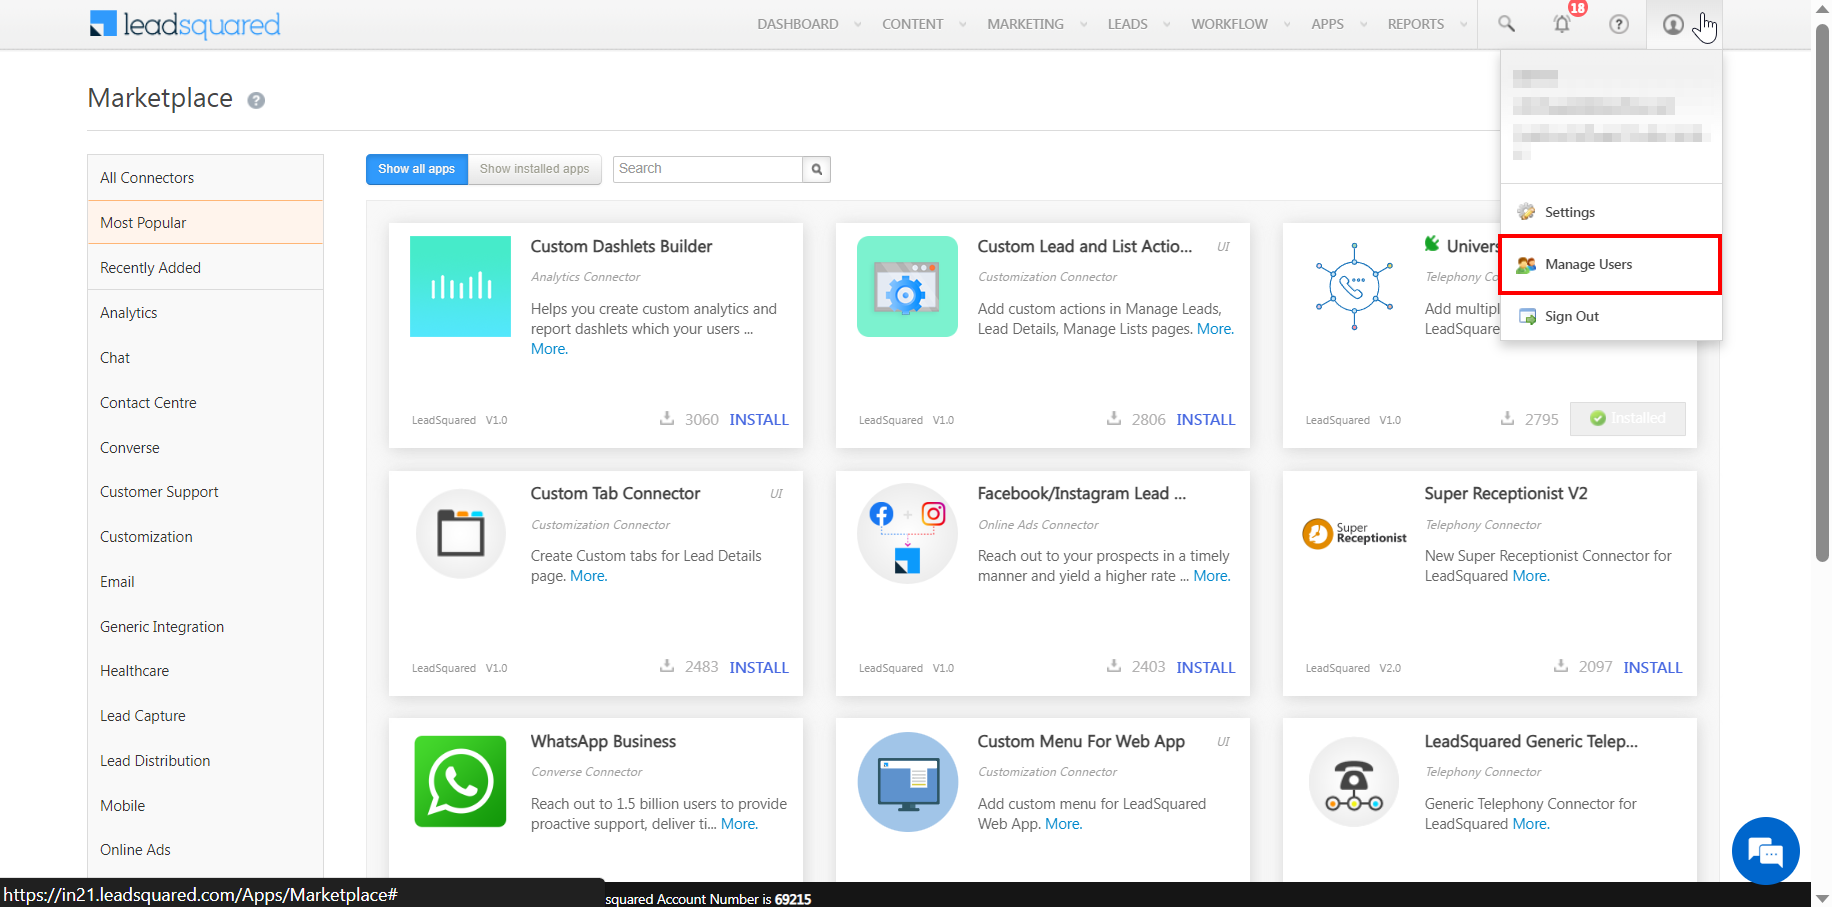Open the DASHBOARD menu
Image resolution: width=1832 pixels, height=907 pixels.
click(798, 24)
